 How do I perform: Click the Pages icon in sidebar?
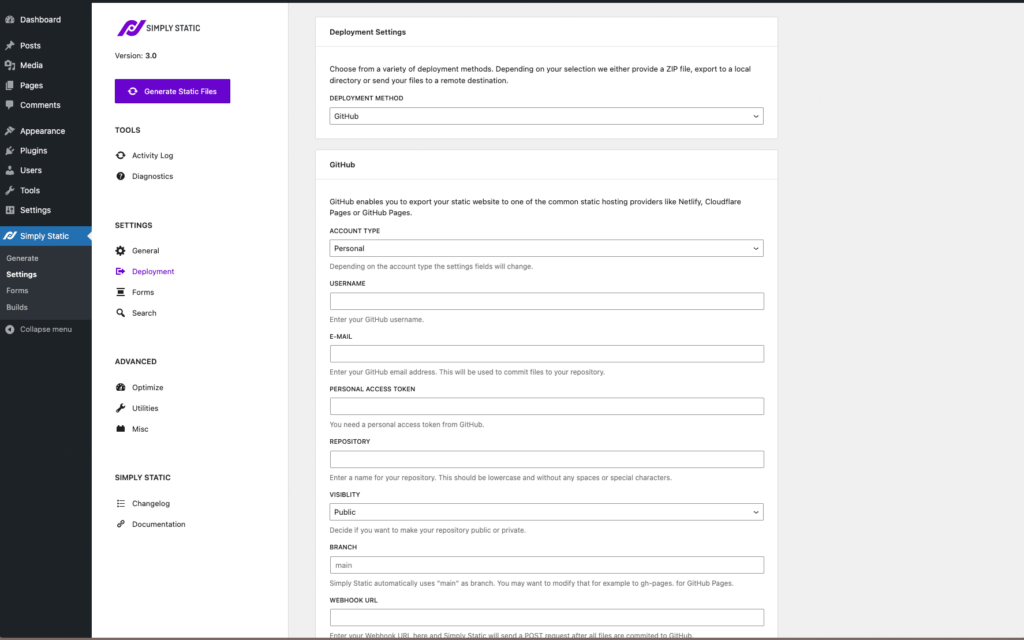click(x=10, y=86)
